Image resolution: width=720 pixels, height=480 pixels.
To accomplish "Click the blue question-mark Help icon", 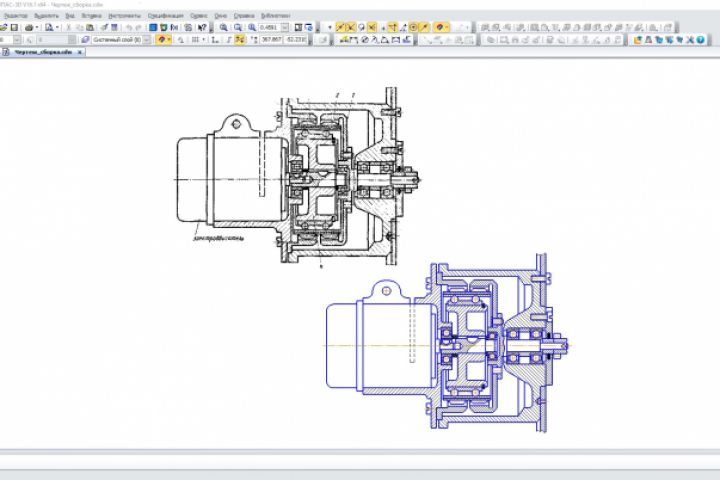I will [700, 40].
